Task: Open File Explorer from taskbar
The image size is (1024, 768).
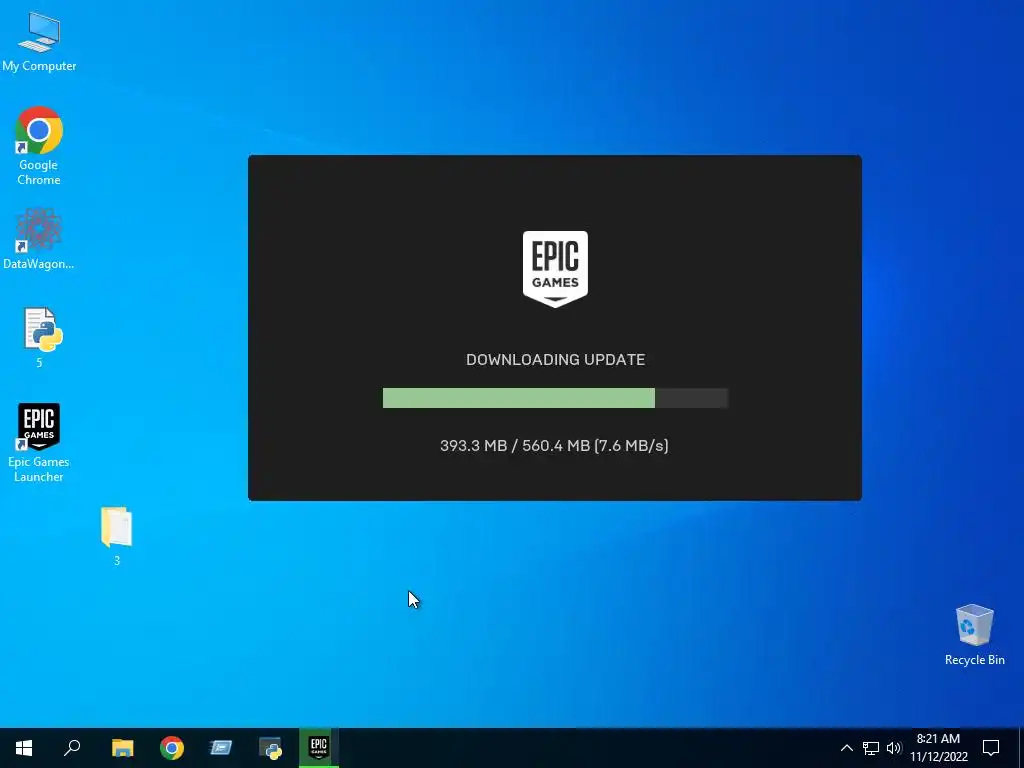Action: [x=122, y=748]
